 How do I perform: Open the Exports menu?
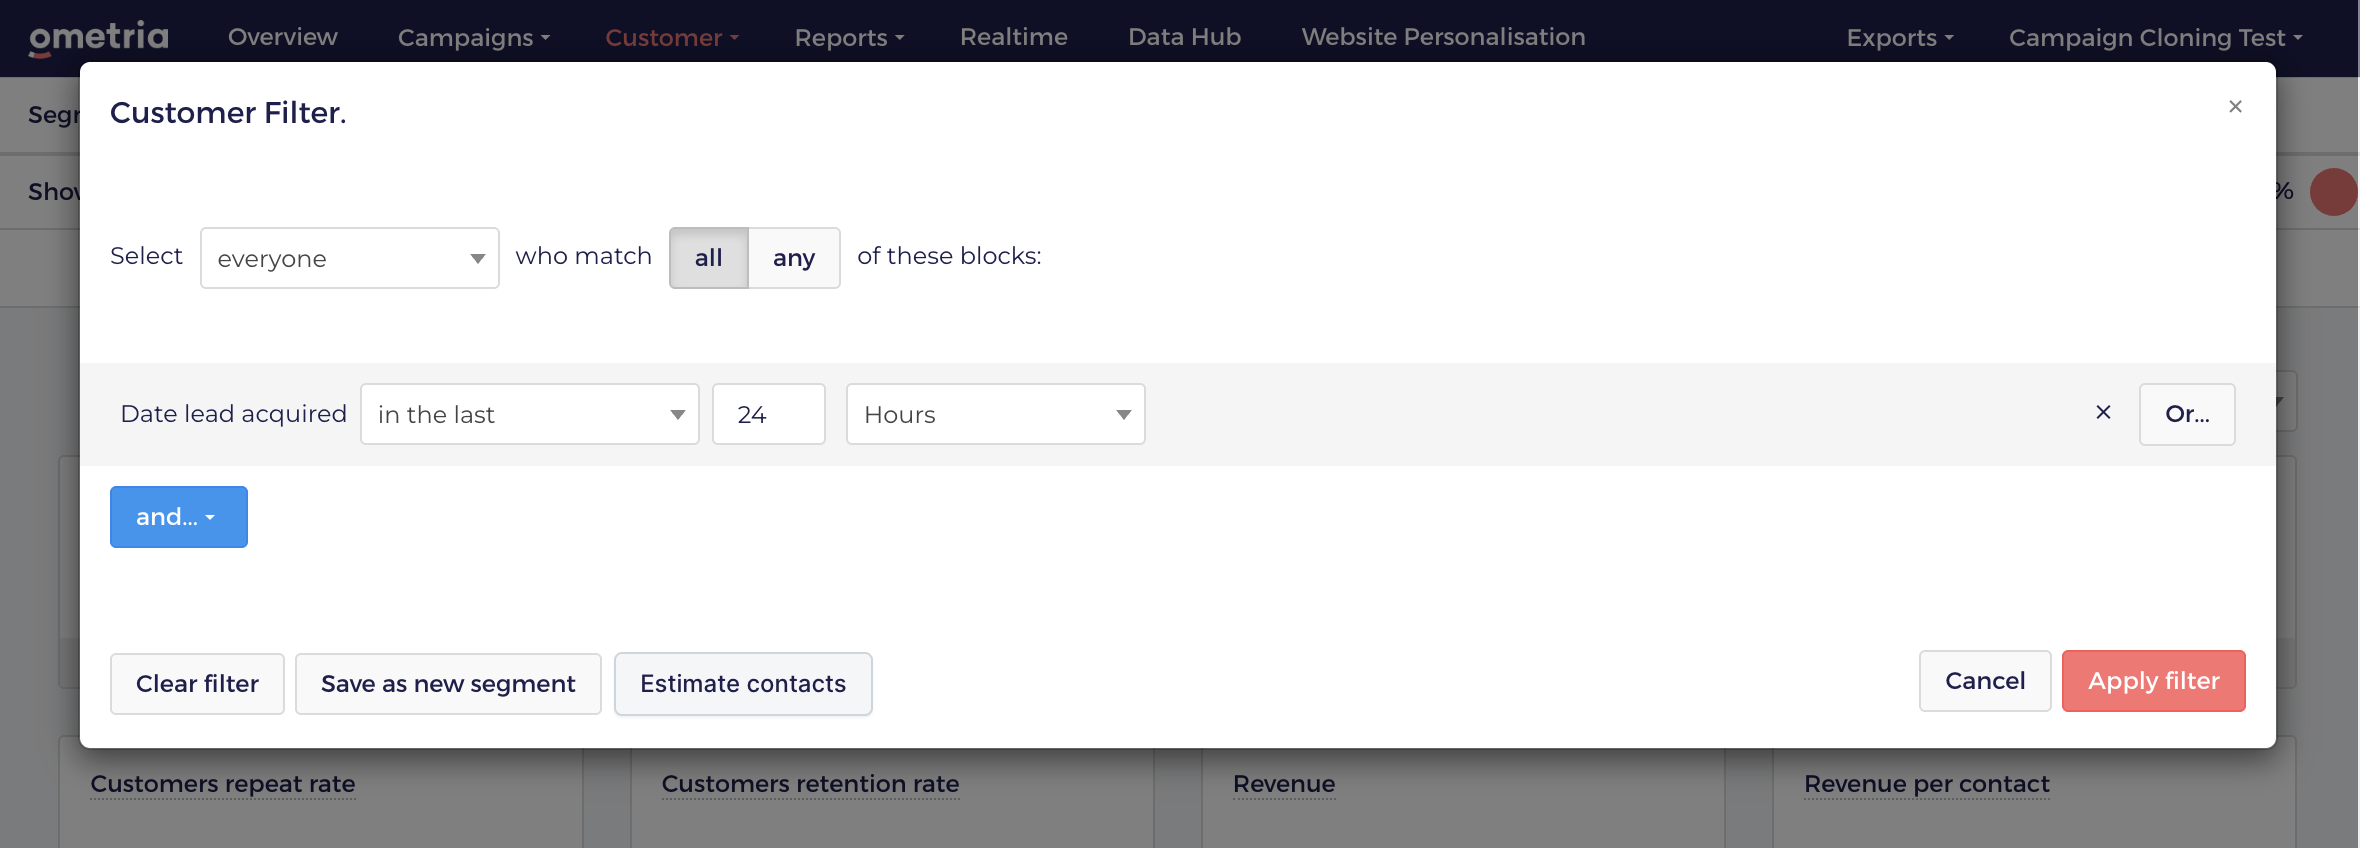1900,38
